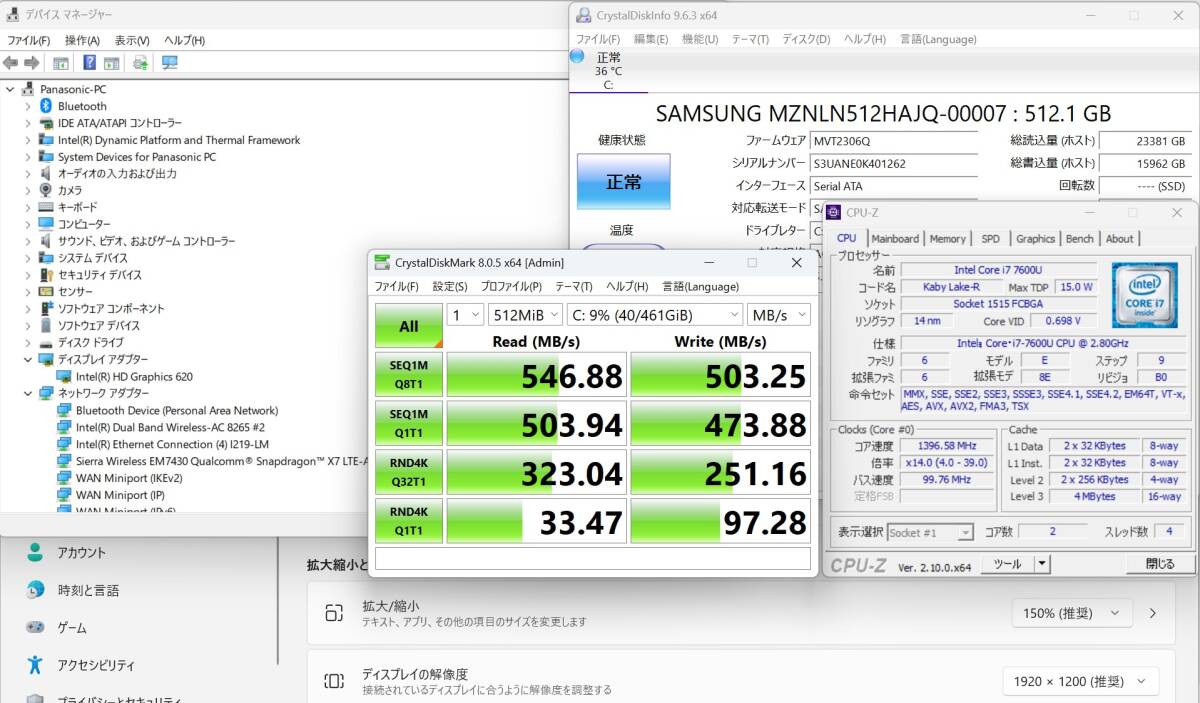Click the blue disk status circle in CrystalDiskInfo
1200x703 pixels.
577,57
